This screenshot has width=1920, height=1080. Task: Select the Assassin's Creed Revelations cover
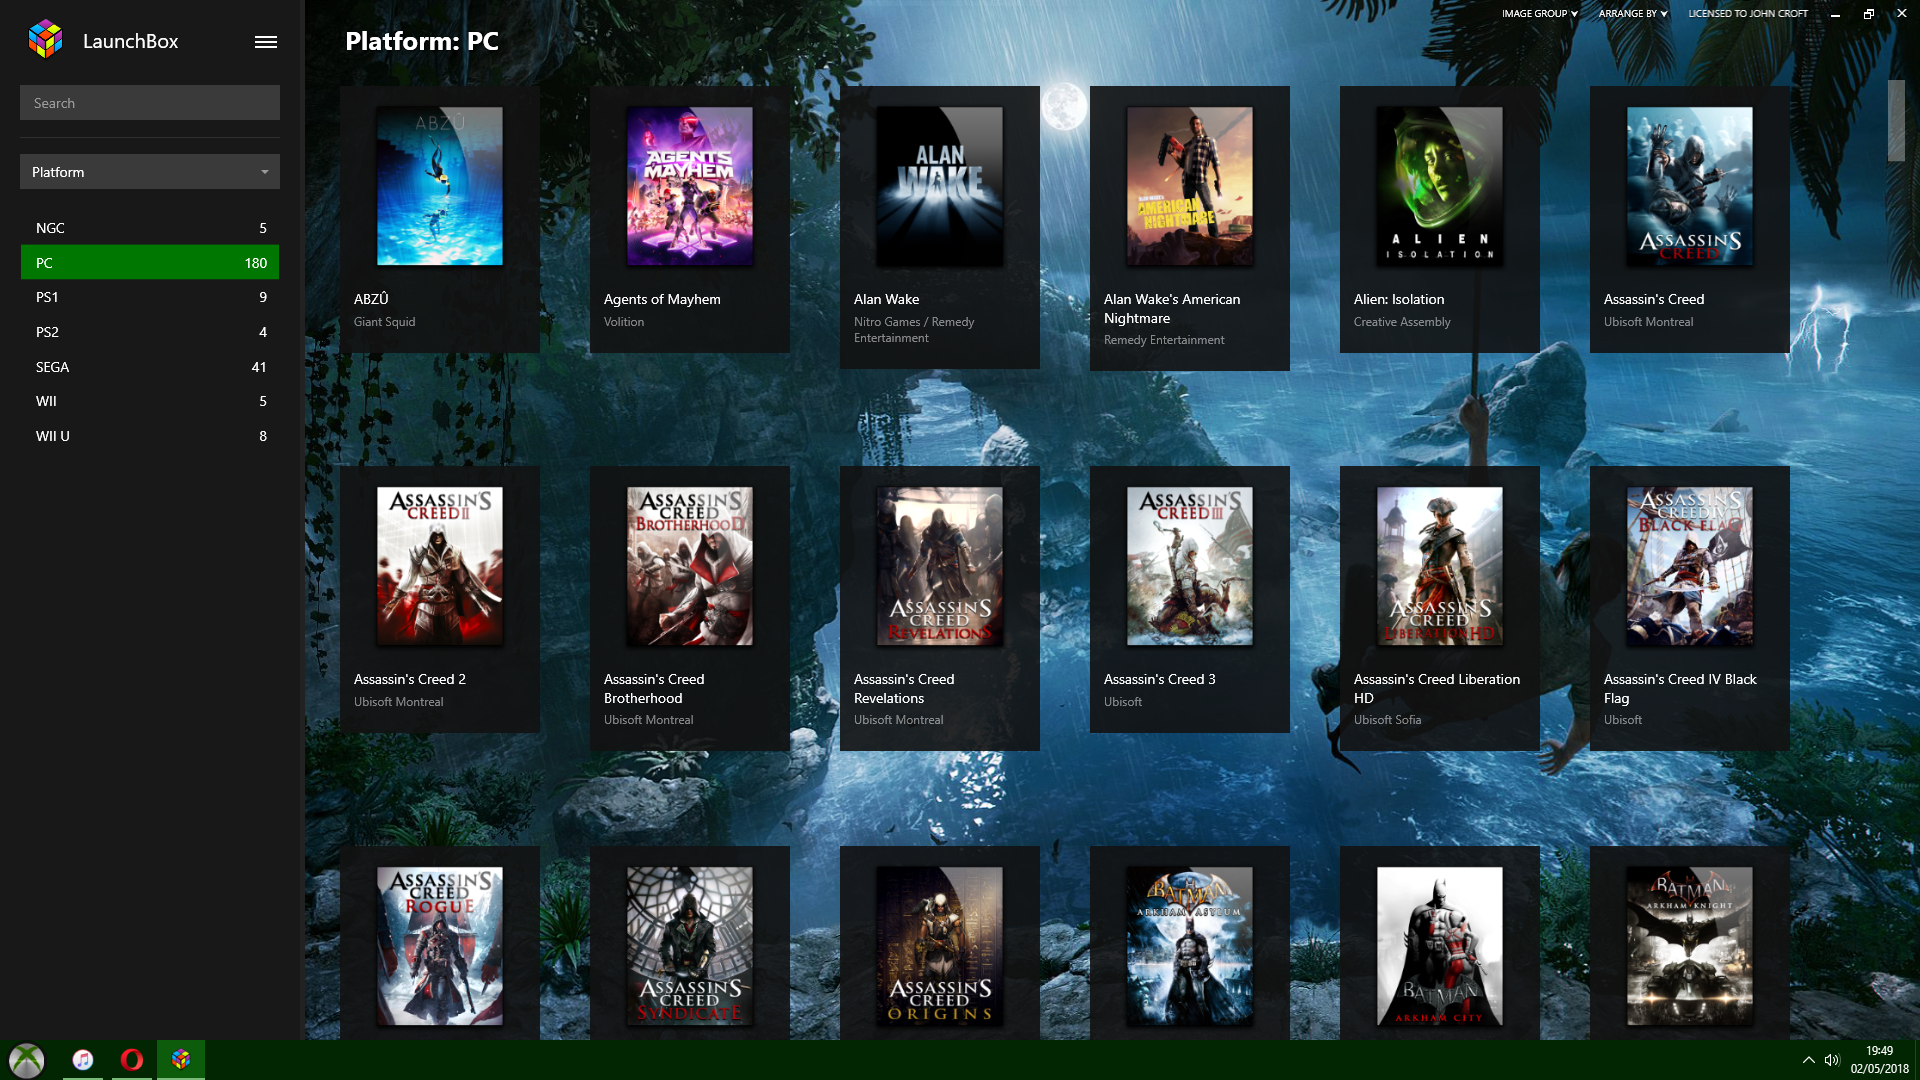coord(940,566)
